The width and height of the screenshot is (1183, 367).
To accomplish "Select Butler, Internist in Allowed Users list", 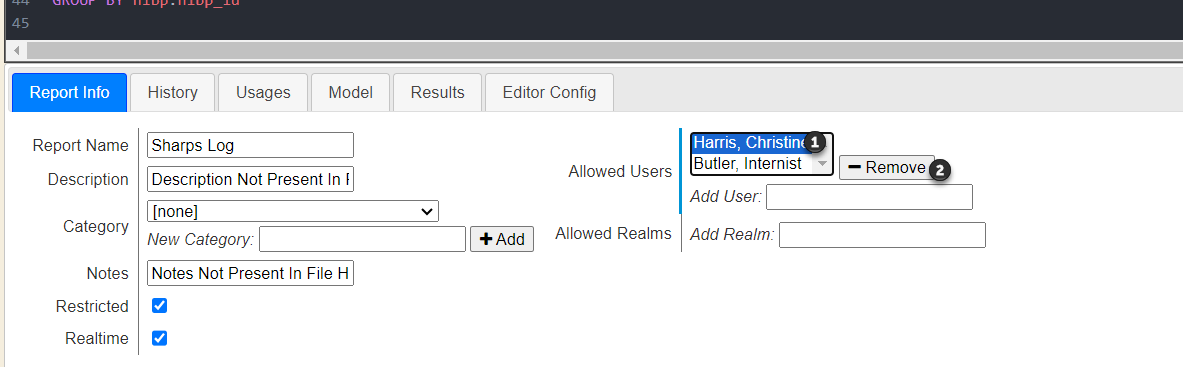I will [x=748, y=164].
